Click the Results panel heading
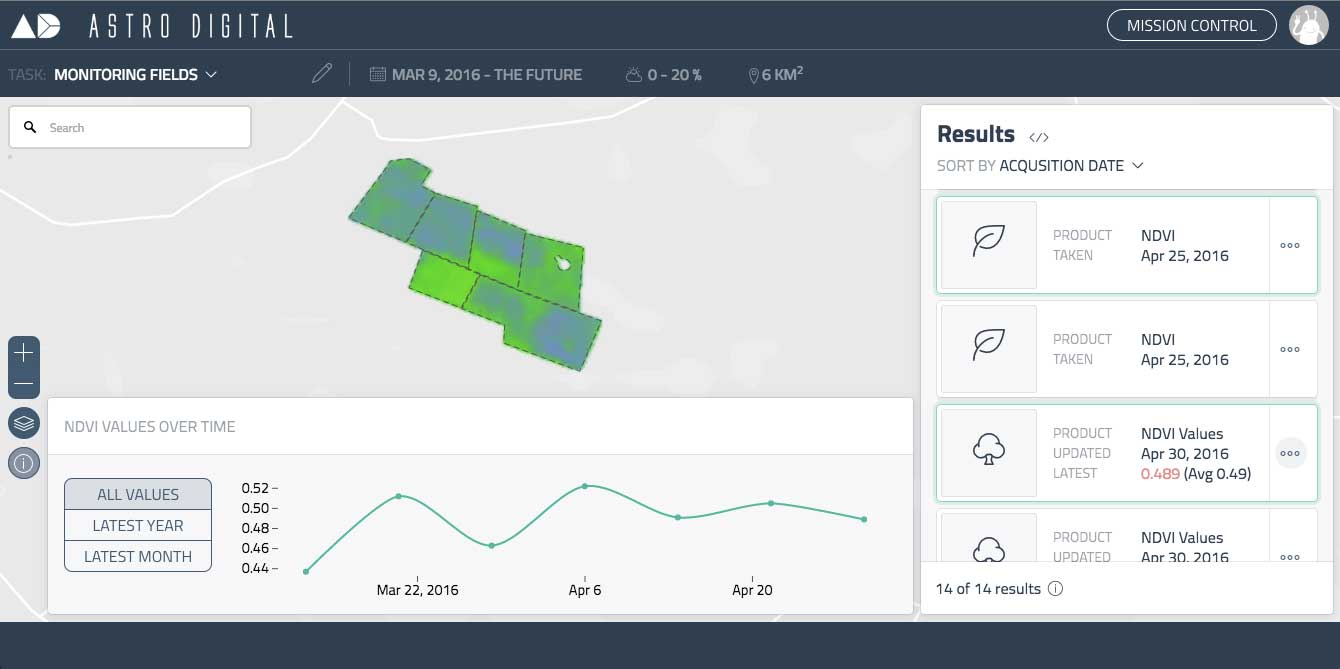Viewport: 1340px width, 669px height. [x=976, y=134]
